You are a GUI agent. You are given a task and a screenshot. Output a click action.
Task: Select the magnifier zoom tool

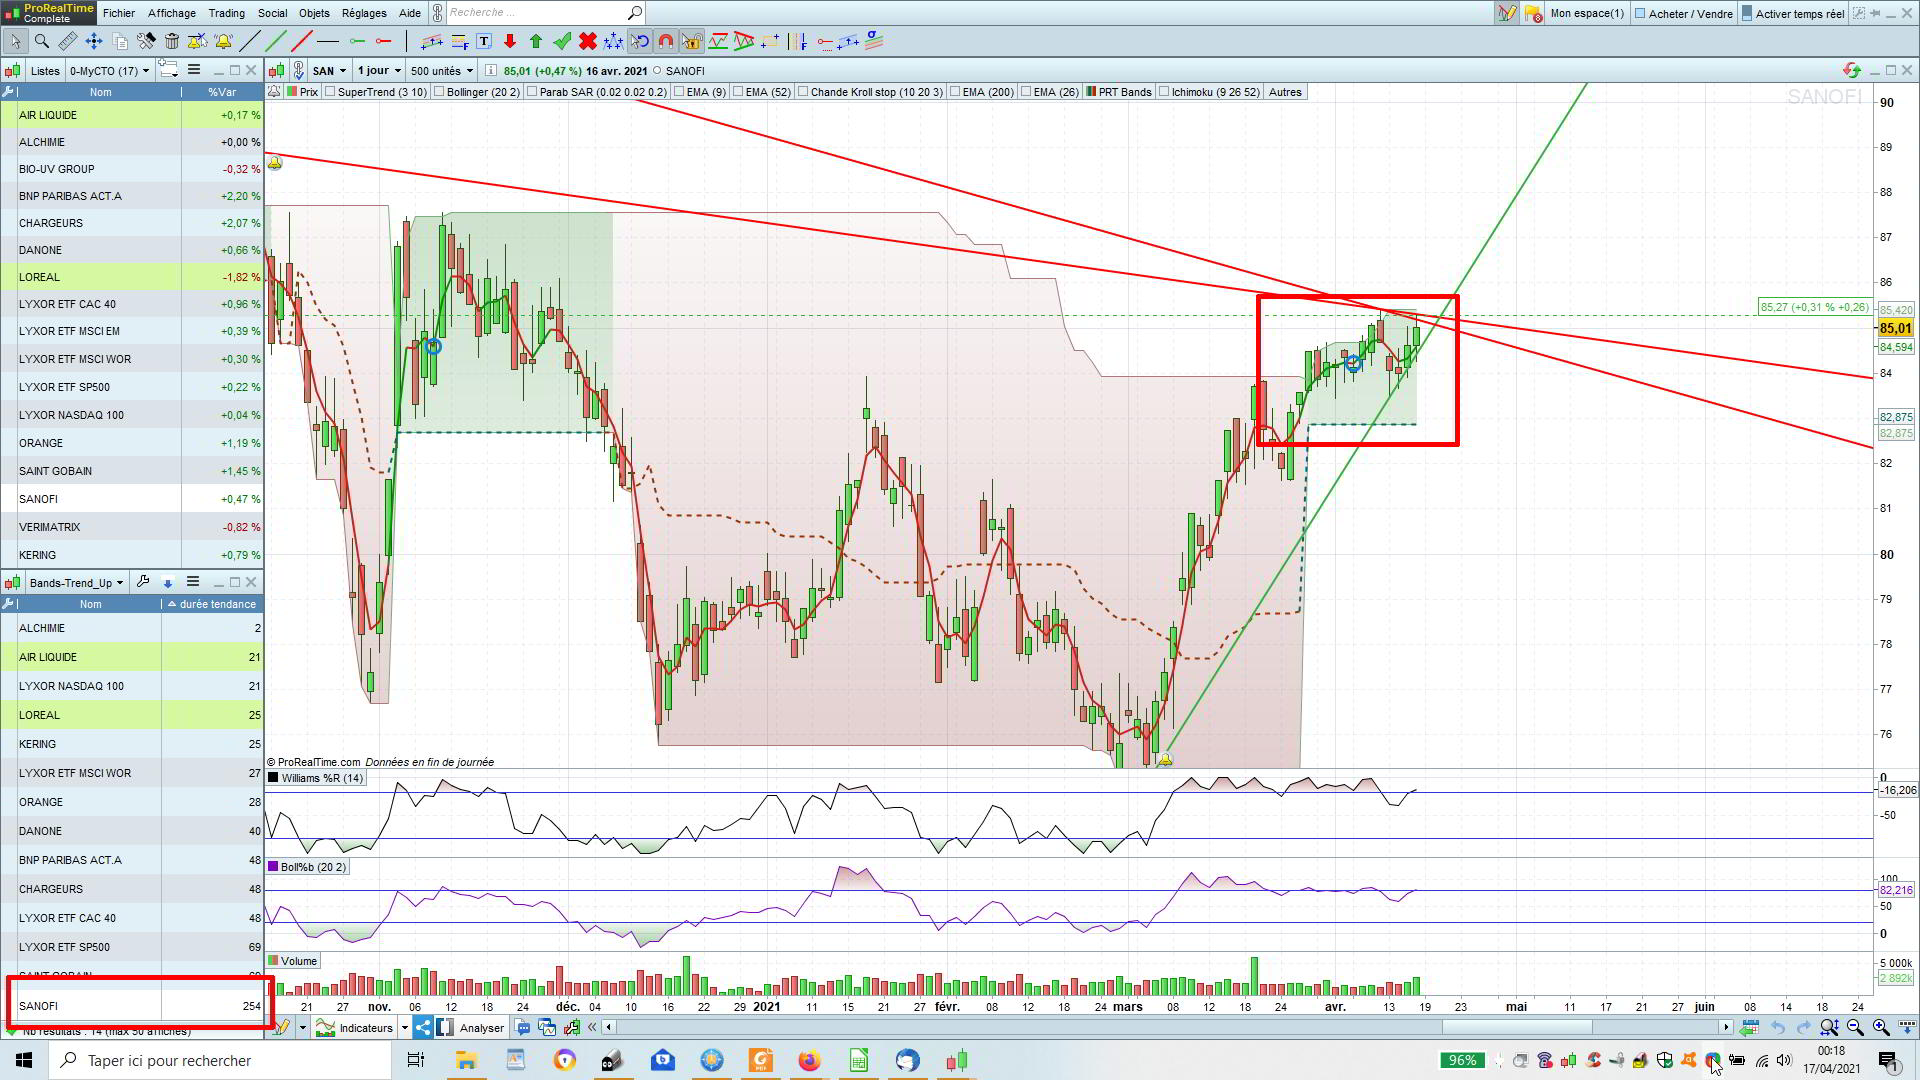42,41
